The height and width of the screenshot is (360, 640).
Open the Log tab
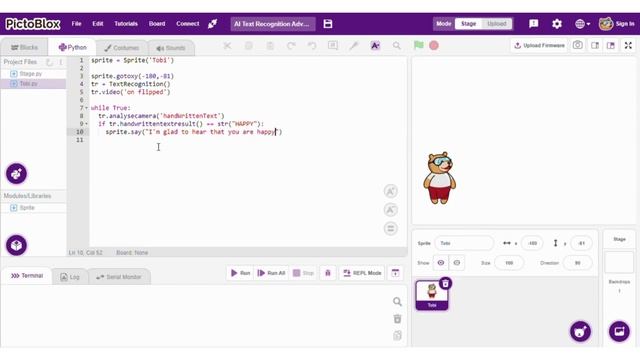point(70,277)
